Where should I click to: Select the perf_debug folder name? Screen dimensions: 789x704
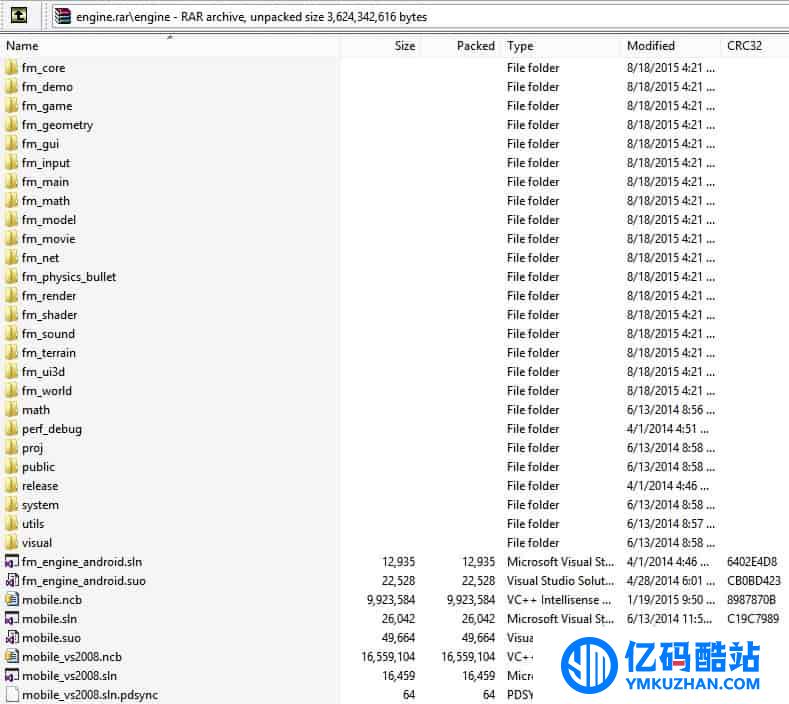click(52, 429)
